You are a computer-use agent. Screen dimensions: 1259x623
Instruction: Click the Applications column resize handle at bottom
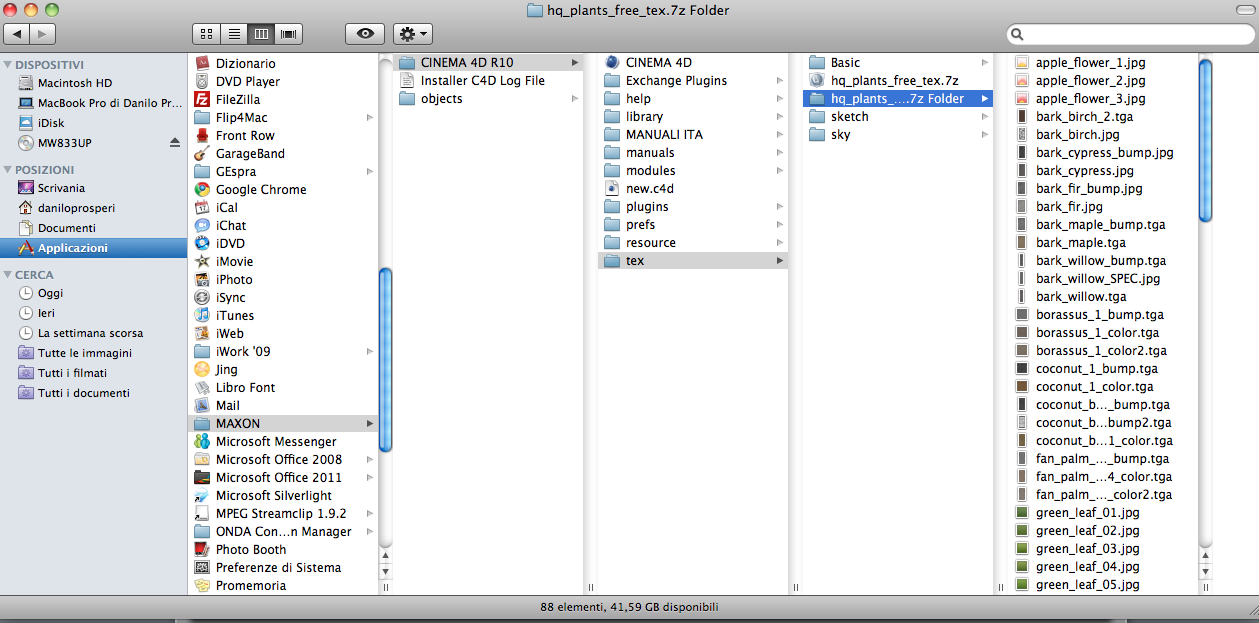tap(386, 588)
